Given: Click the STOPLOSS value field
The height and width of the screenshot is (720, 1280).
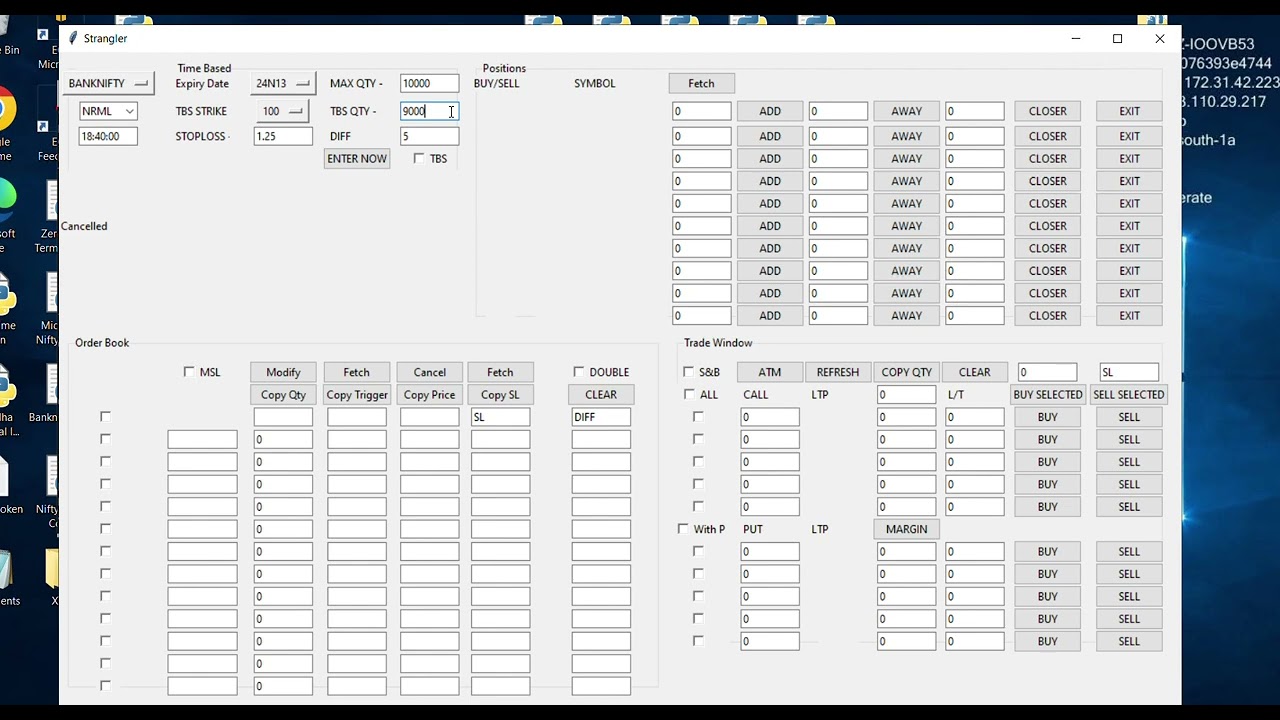Looking at the screenshot, I should (x=283, y=136).
